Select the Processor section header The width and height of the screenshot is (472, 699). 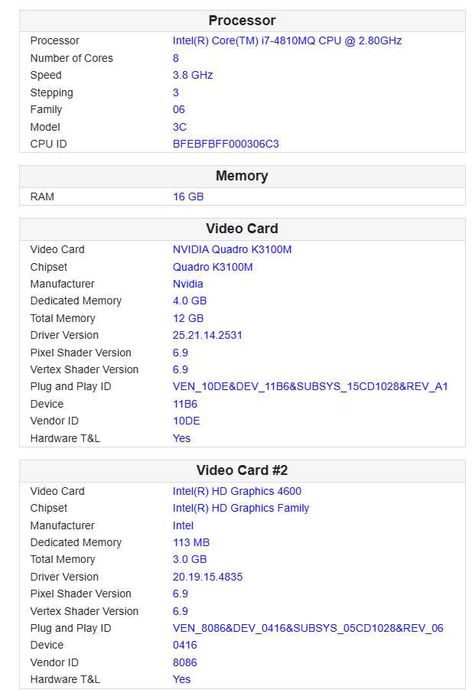[x=242, y=21]
